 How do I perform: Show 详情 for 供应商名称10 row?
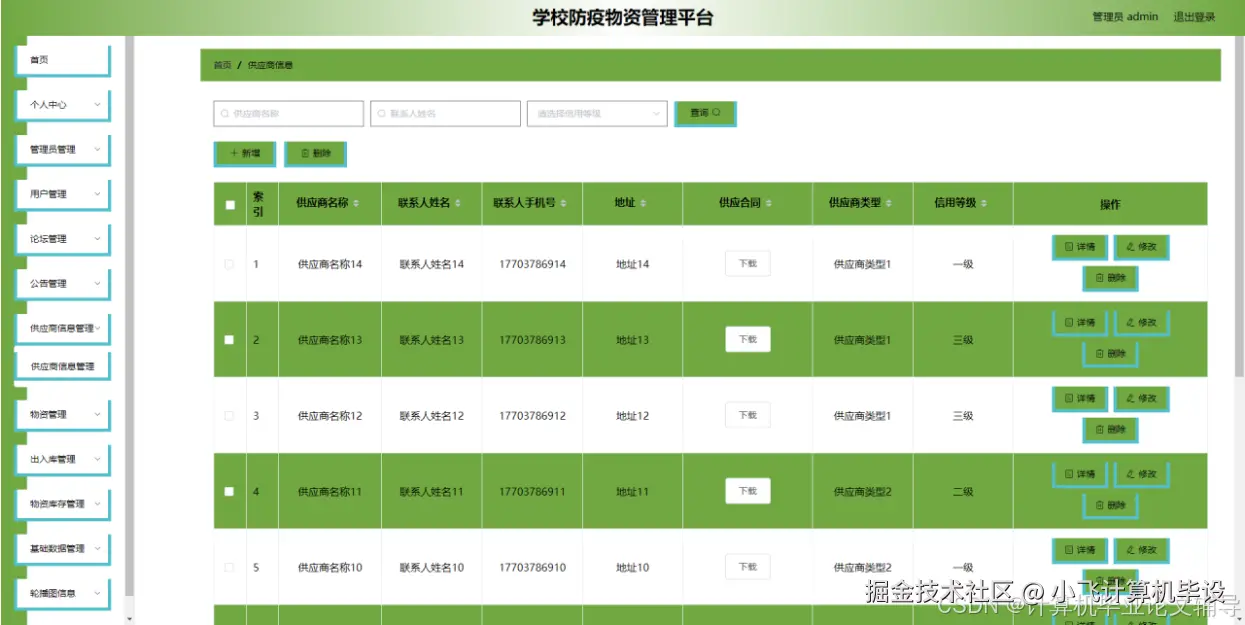[1080, 551]
